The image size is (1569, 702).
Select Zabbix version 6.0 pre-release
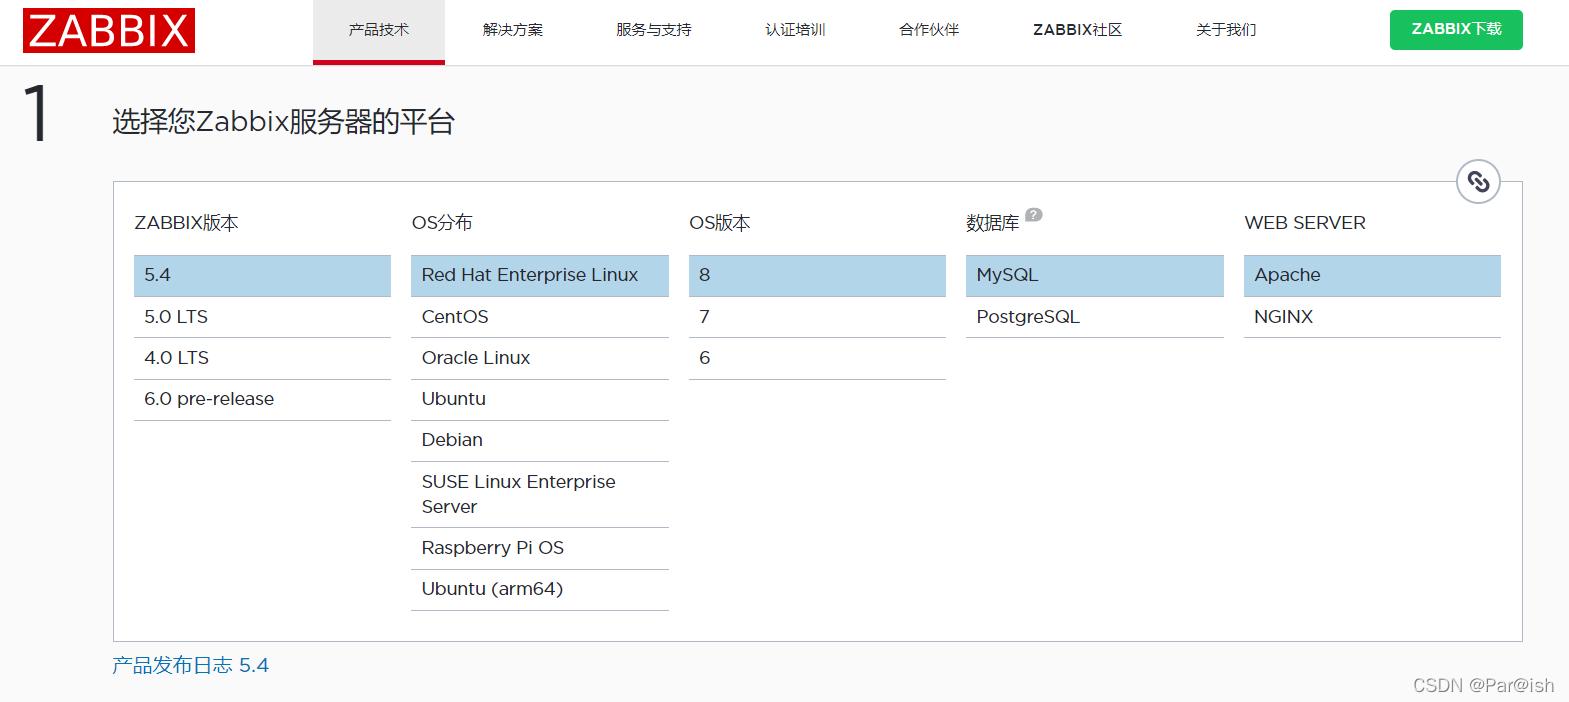click(x=262, y=399)
